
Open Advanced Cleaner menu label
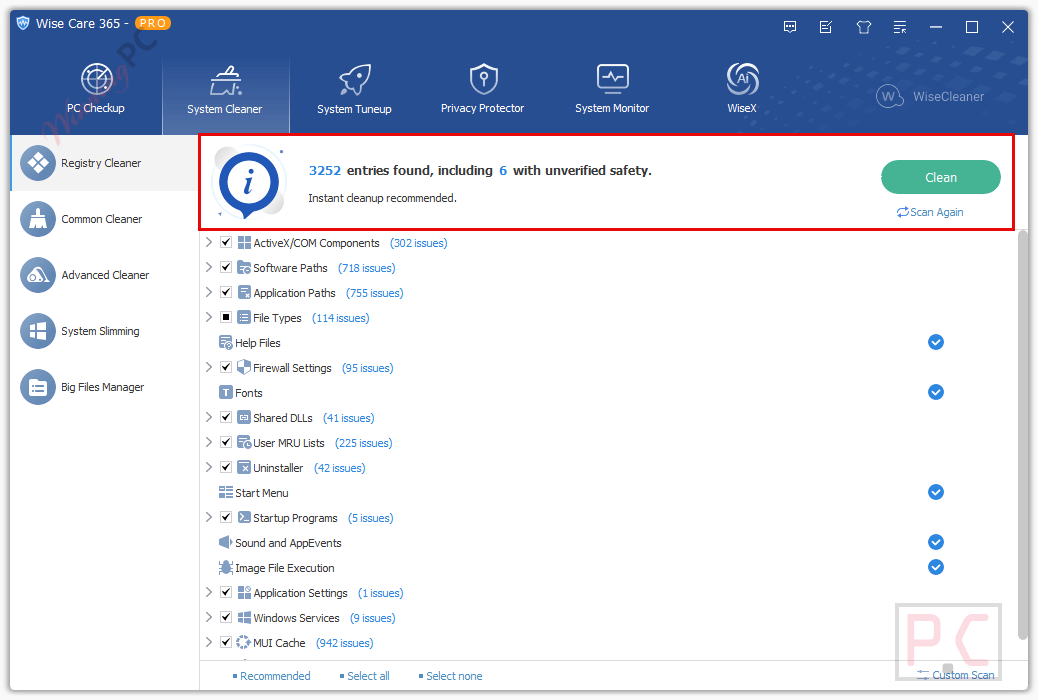coord(105,275)
